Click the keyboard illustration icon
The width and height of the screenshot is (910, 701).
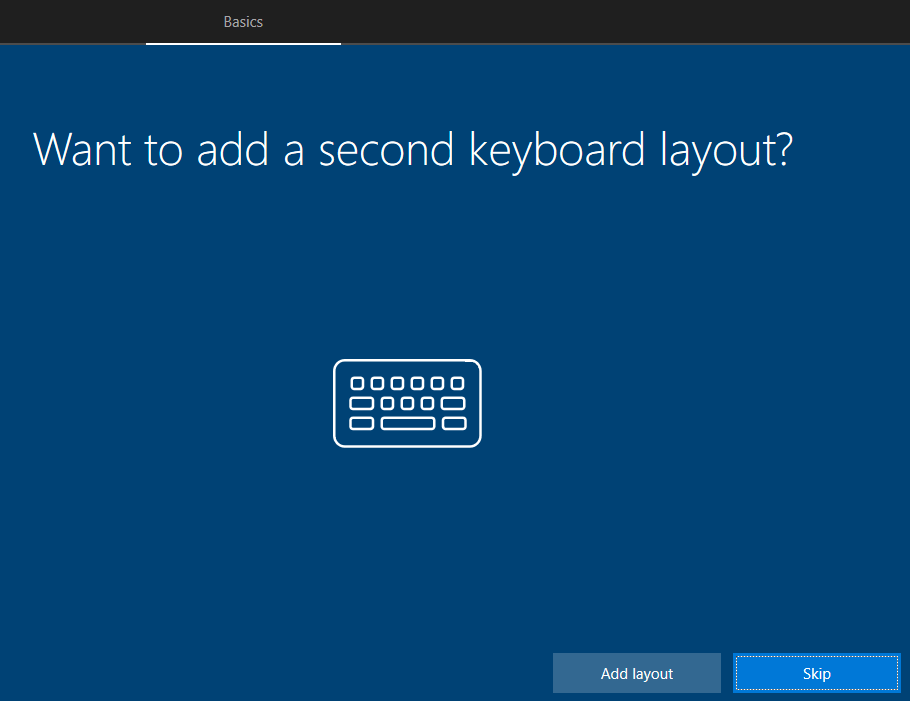click(407, 403)
